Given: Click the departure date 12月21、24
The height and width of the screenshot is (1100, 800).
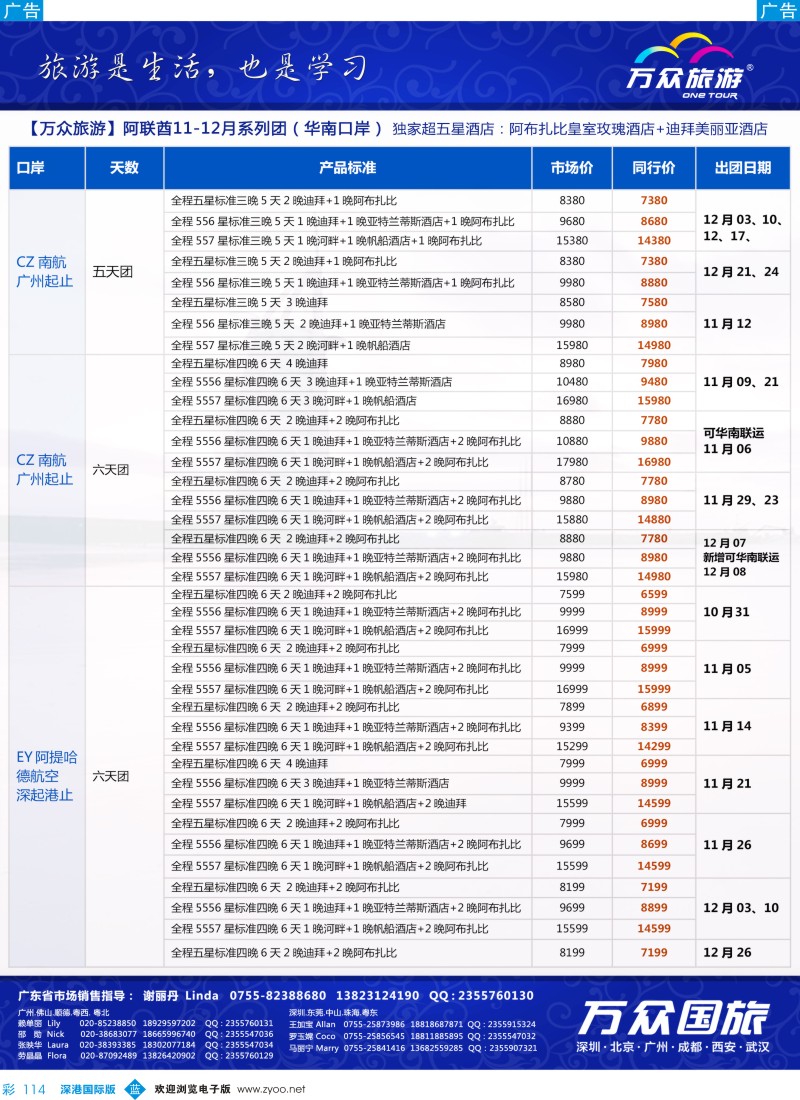Looking at the screenshot, I should pos(740,271).
